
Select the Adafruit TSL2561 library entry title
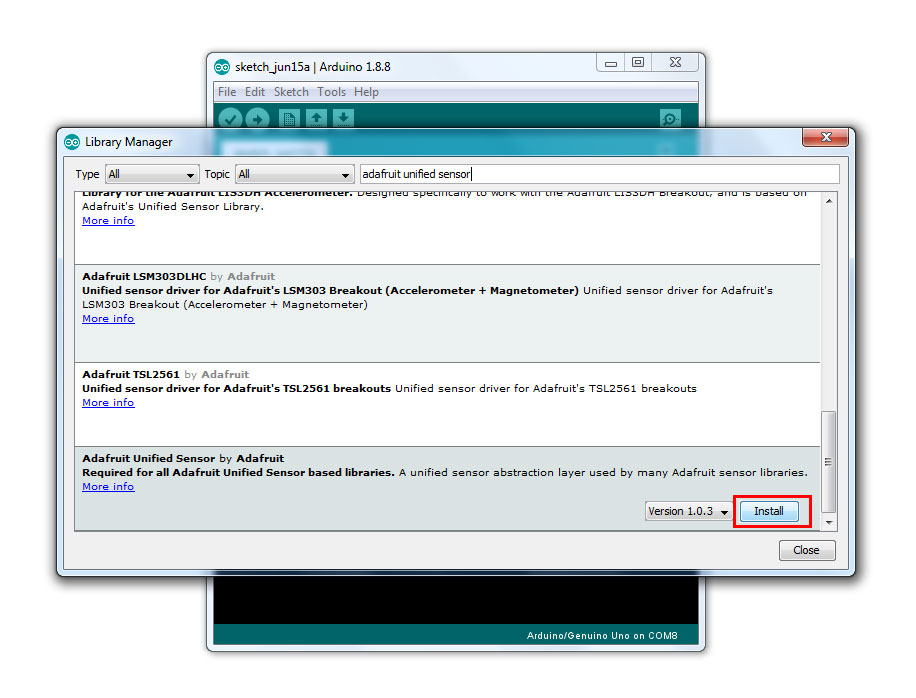[x=131, y=374]
